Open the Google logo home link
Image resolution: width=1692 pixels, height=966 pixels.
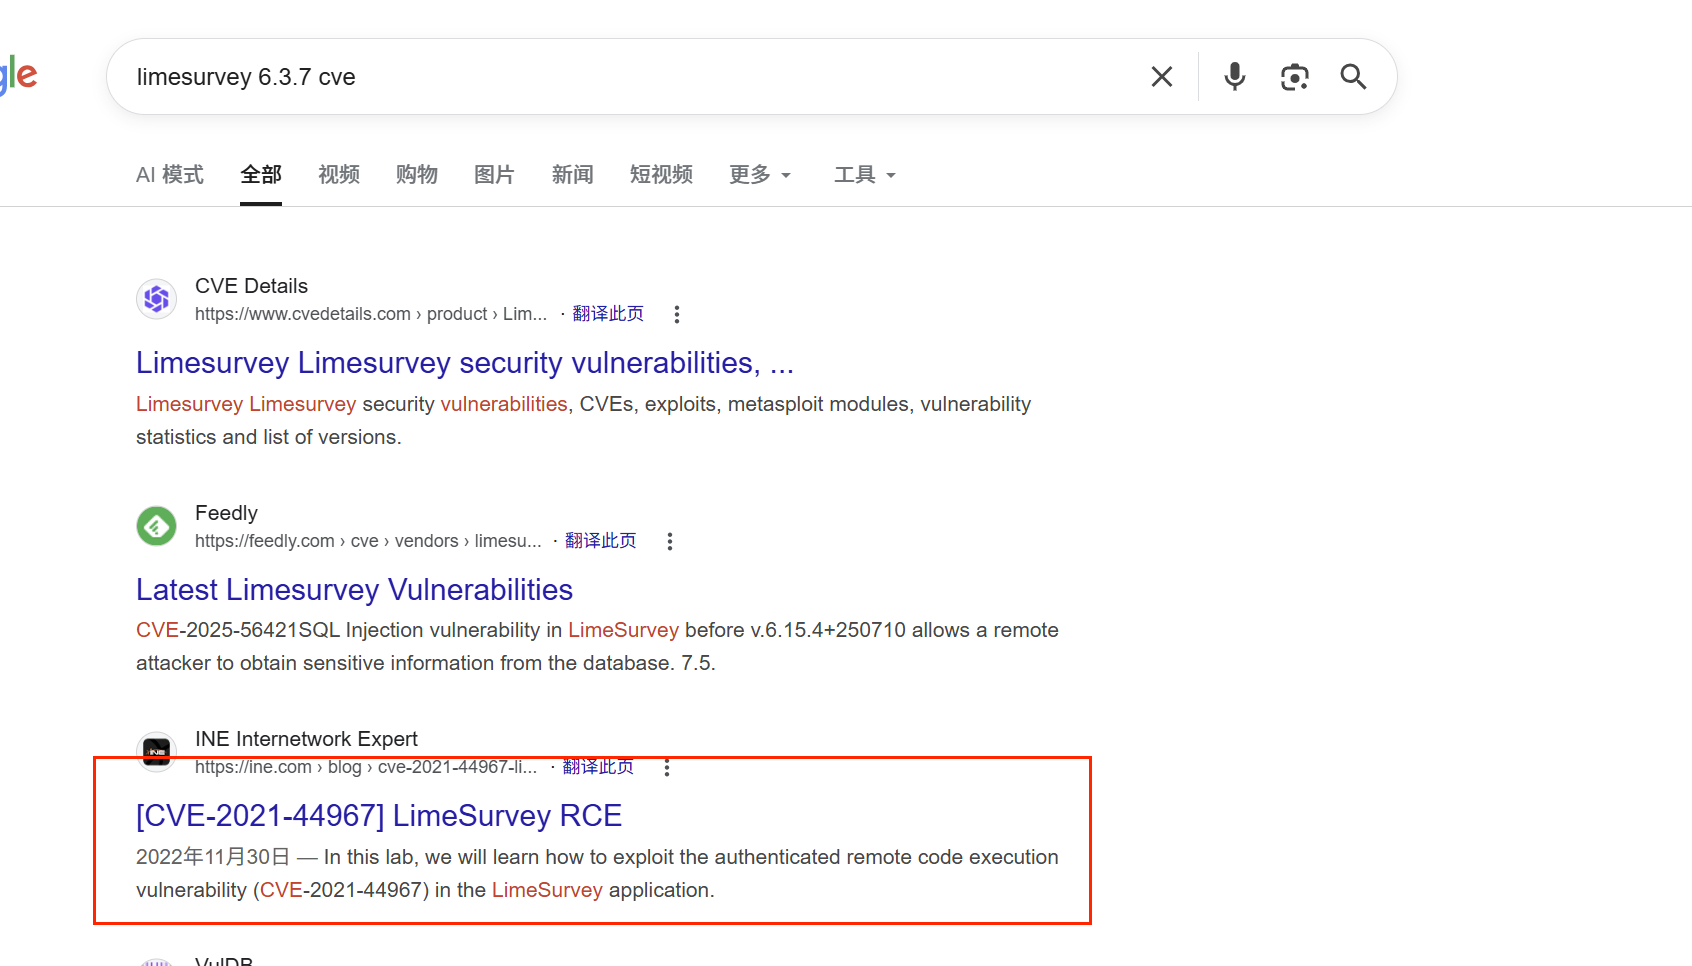(x=18, y=76)
